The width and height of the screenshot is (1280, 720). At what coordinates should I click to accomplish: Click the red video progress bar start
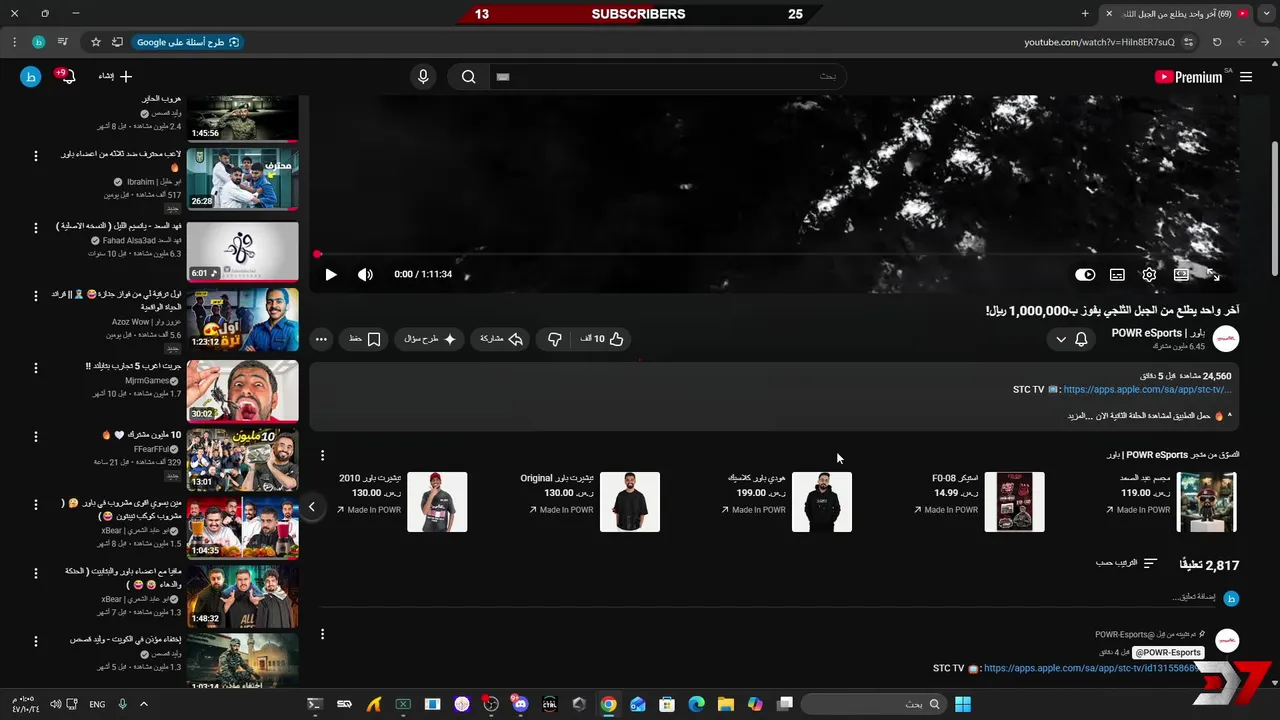point(318,254)
